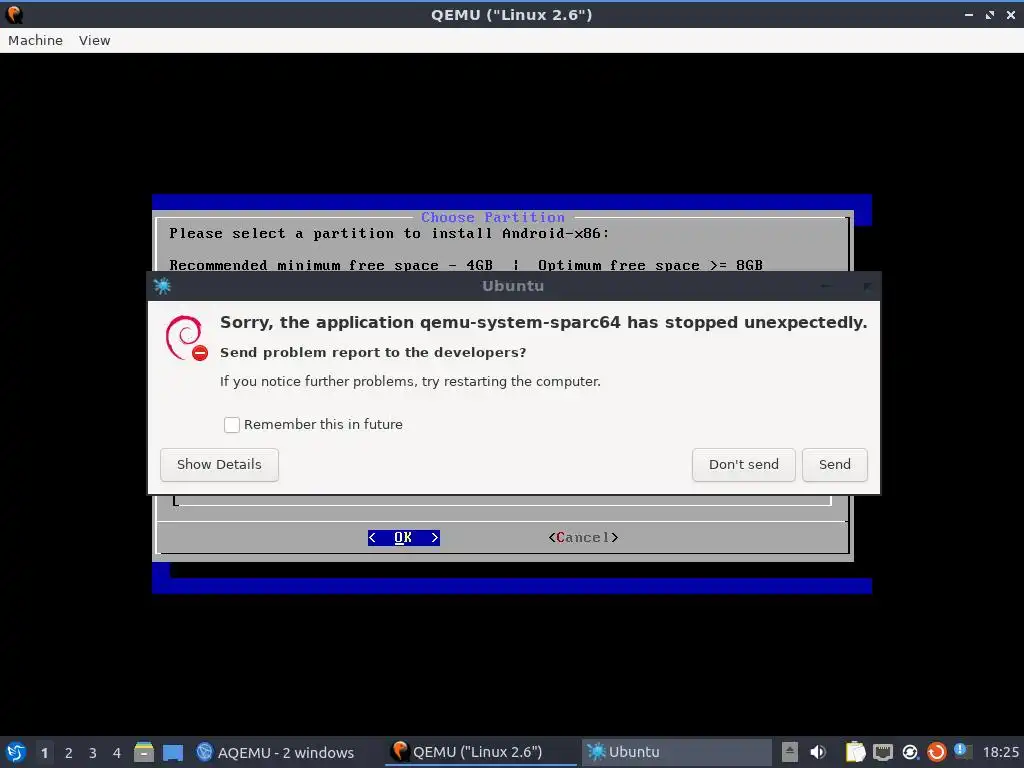
Task: Tick the 'Remember this in future' checkbox
Action: (x=231, y=424)
